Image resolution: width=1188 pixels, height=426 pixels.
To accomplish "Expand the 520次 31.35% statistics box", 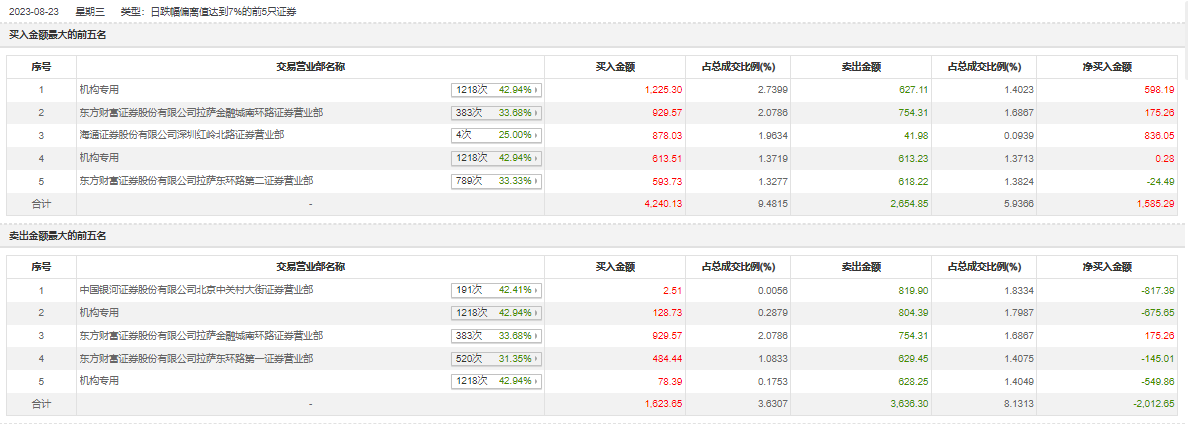I will coord(496,358).
